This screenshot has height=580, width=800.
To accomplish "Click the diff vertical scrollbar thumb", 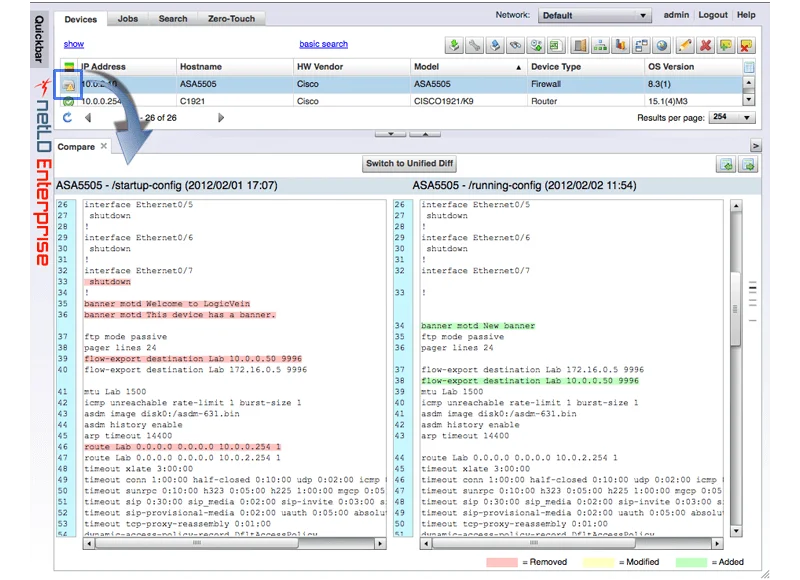I will click(x=736, y=309).
